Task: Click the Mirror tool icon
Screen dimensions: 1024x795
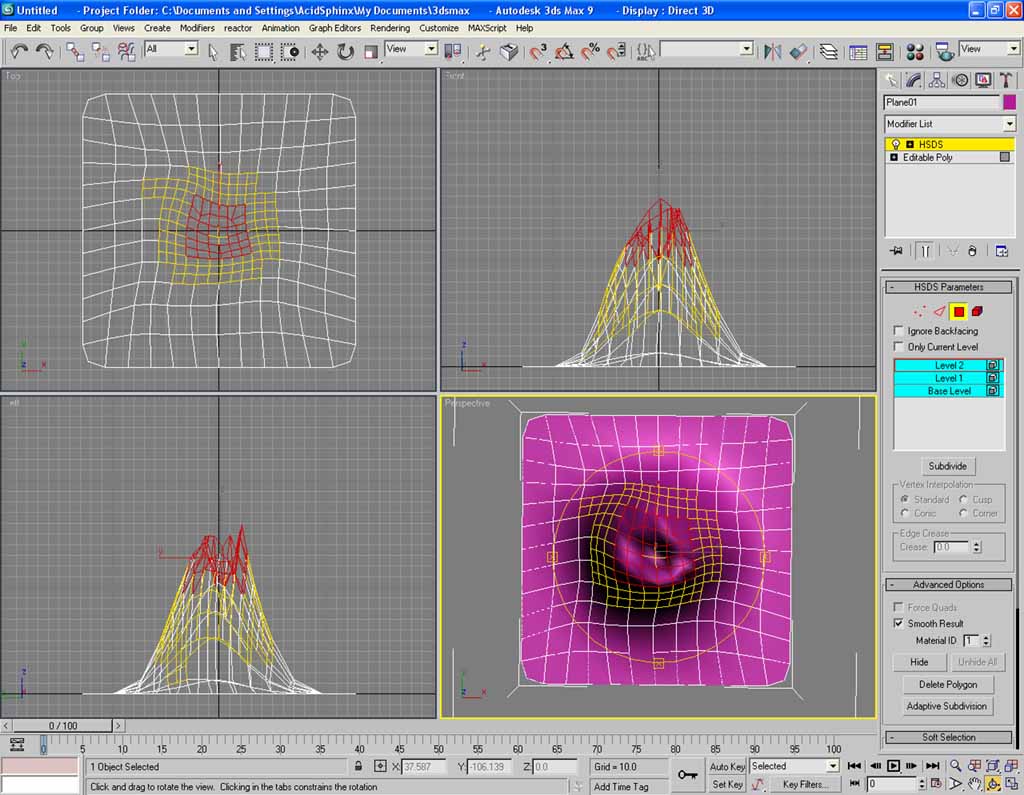Action: (772, 51)
